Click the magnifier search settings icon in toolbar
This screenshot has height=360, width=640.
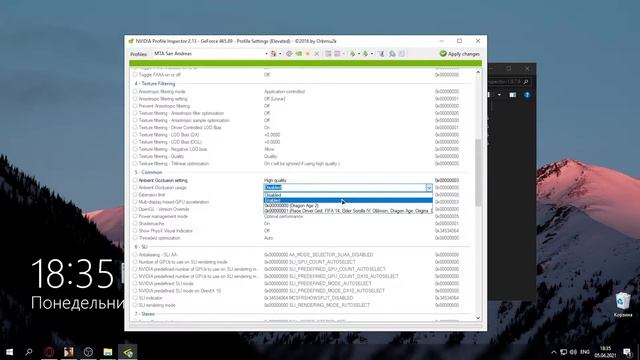point(392,53)
